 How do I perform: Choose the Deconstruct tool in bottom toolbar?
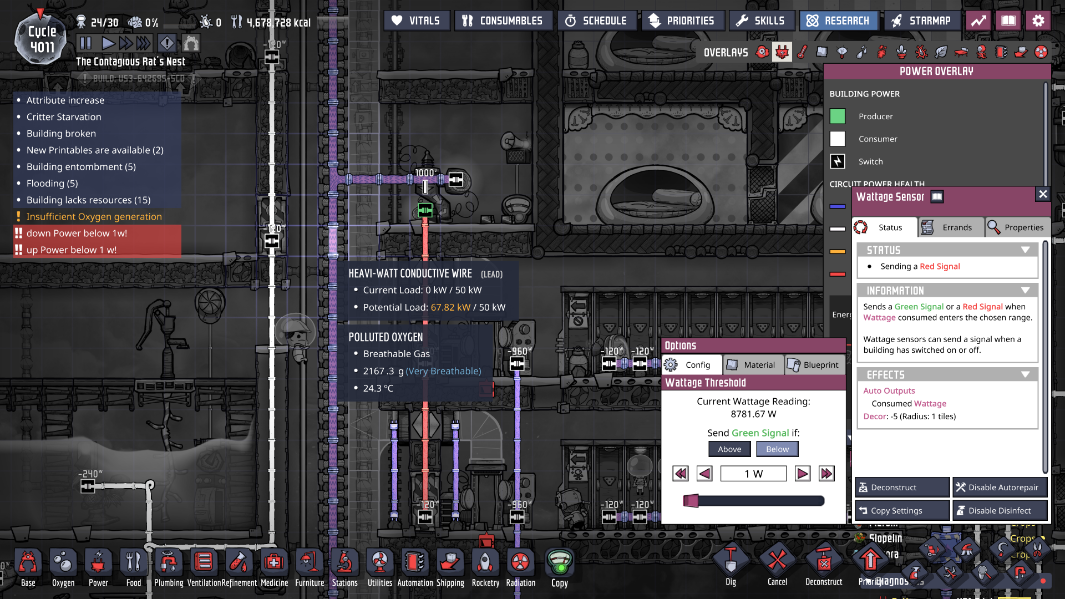tap(823, 565)
